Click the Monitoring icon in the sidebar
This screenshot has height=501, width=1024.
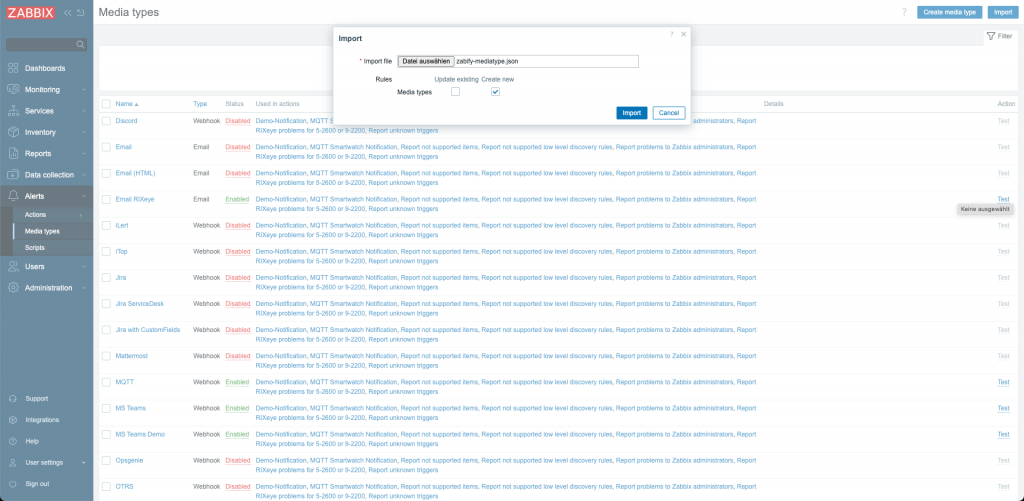[13, 89]
